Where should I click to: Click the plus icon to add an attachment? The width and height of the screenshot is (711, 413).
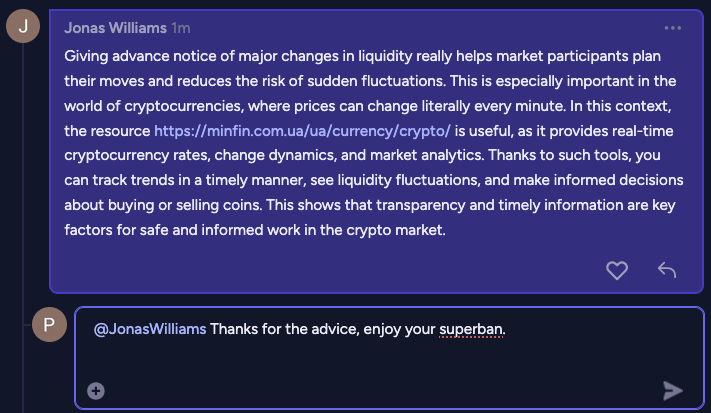click(96, 391)
